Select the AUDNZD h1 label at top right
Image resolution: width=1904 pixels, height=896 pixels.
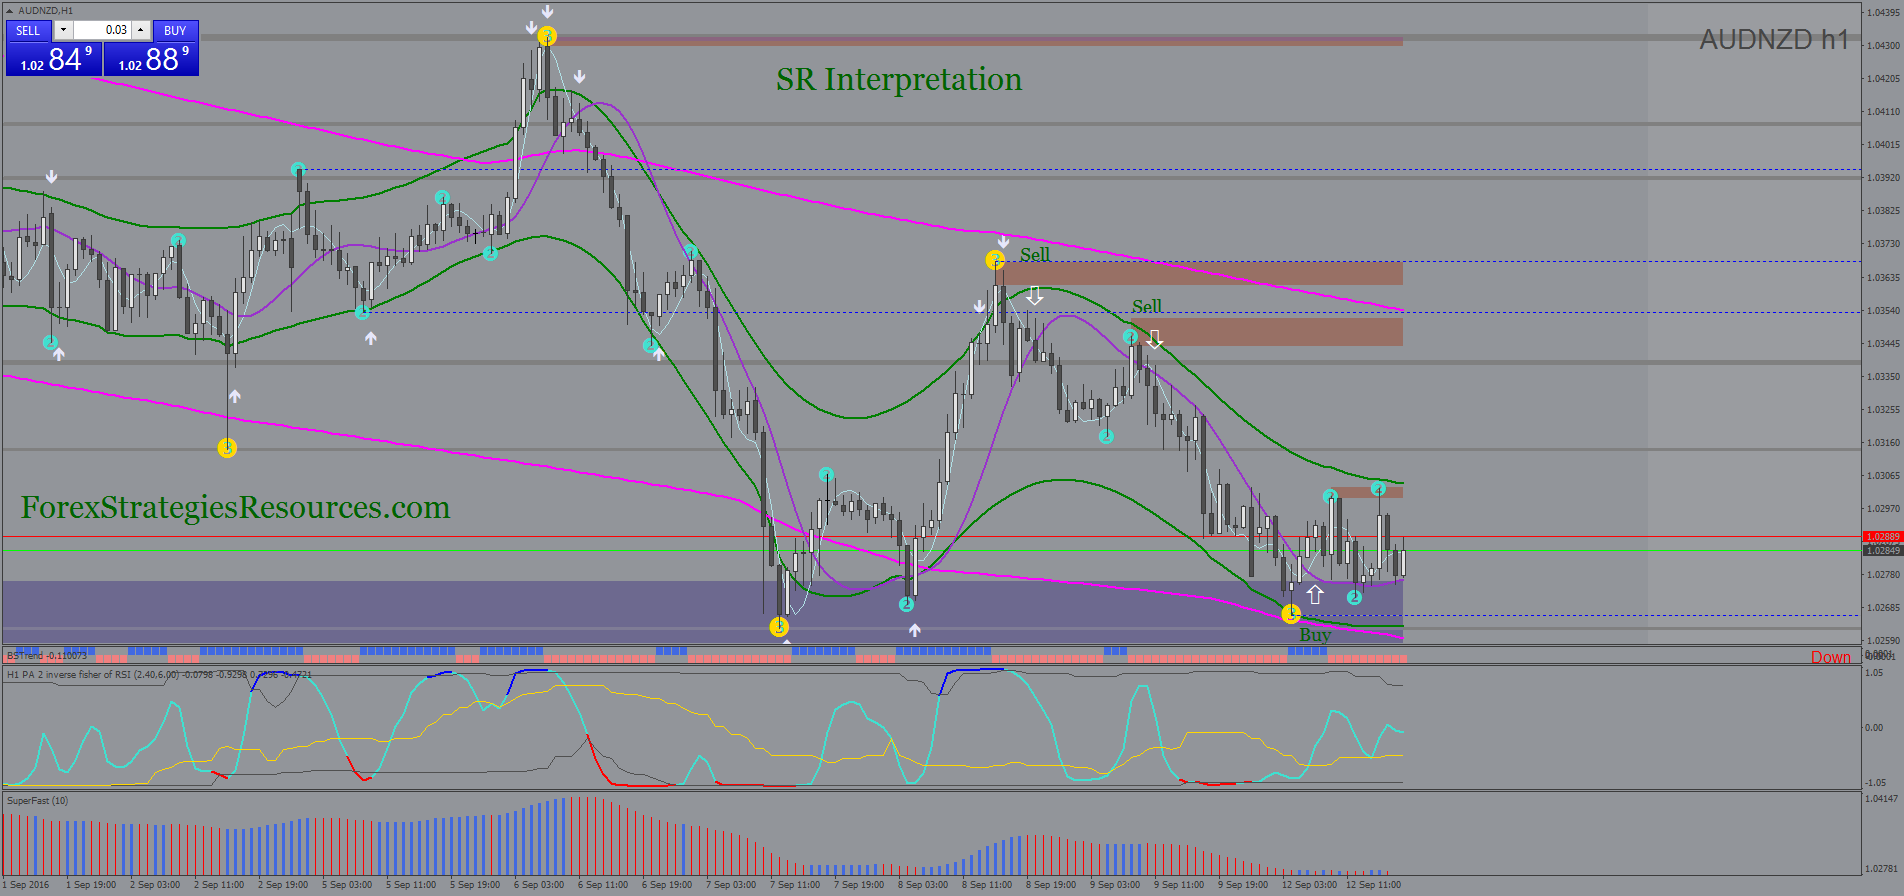(x=1774, y=40)
